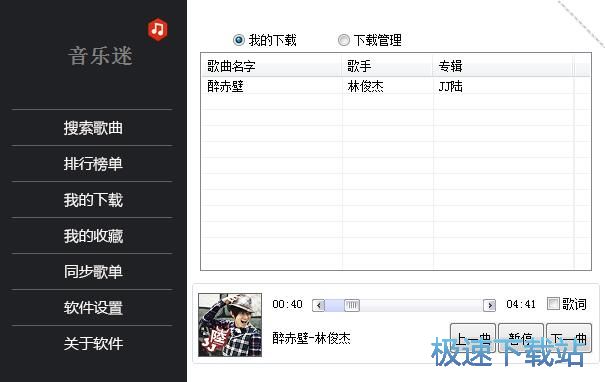
Task: Click the album cell JJ陆
Action: tap(450, 86)
